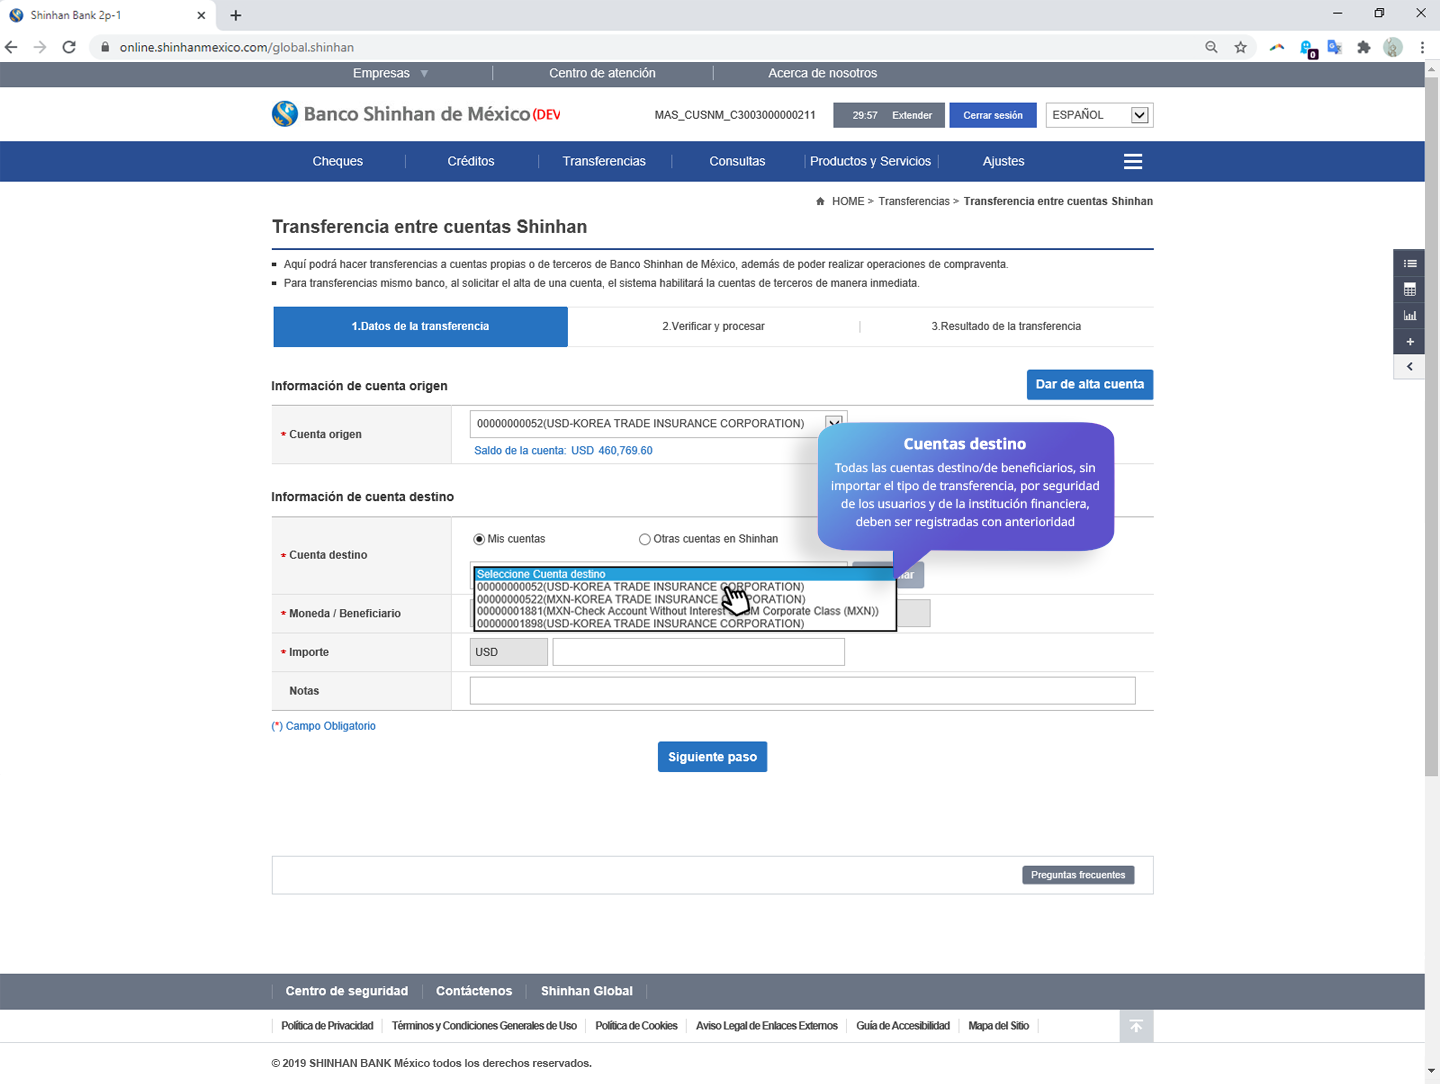1440x1084 pixels.
Task: Open Productos y Servicios menu
Action: pos(870,161)
